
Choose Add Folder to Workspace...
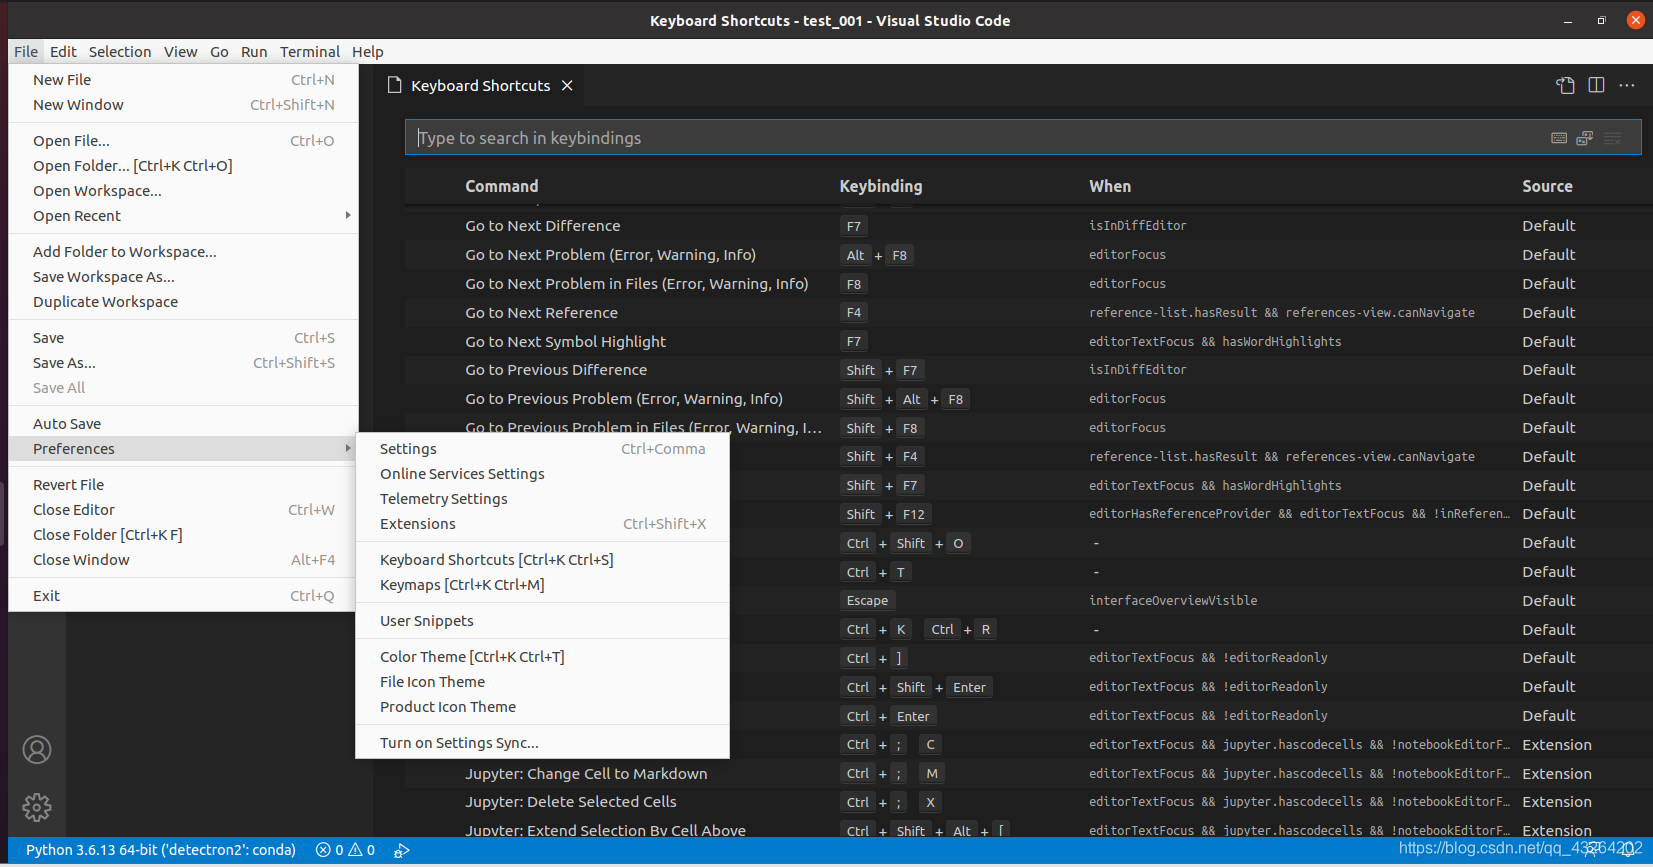point(183,252)
